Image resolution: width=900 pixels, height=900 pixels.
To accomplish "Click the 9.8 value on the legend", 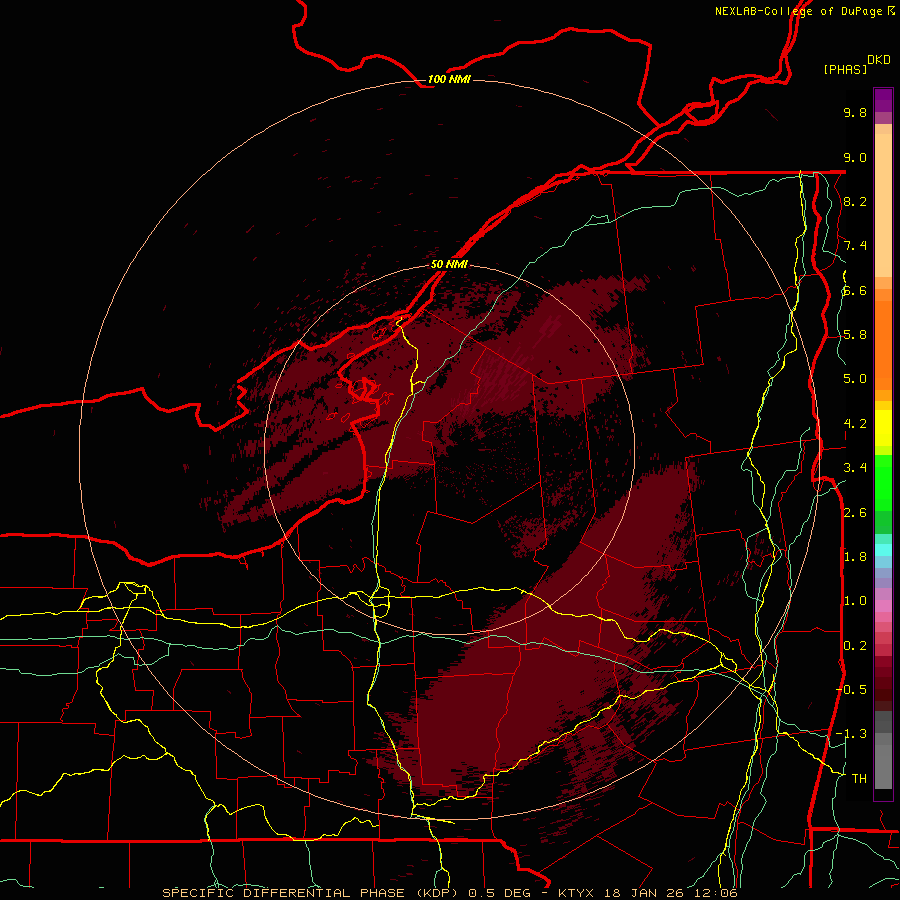I will click(855, 112).
